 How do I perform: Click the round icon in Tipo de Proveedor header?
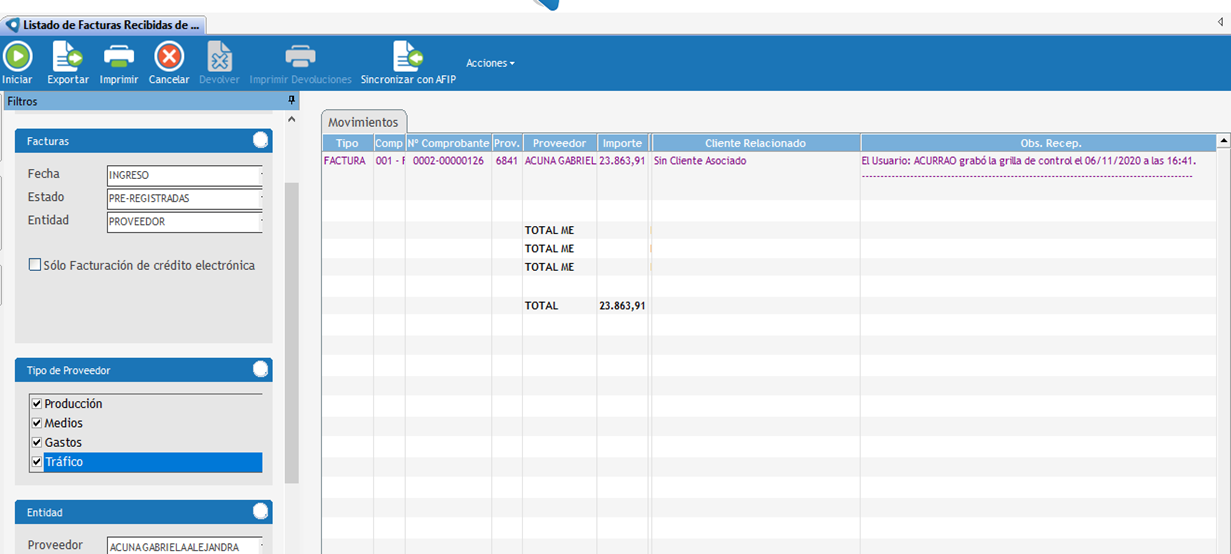tap(260, 370)
